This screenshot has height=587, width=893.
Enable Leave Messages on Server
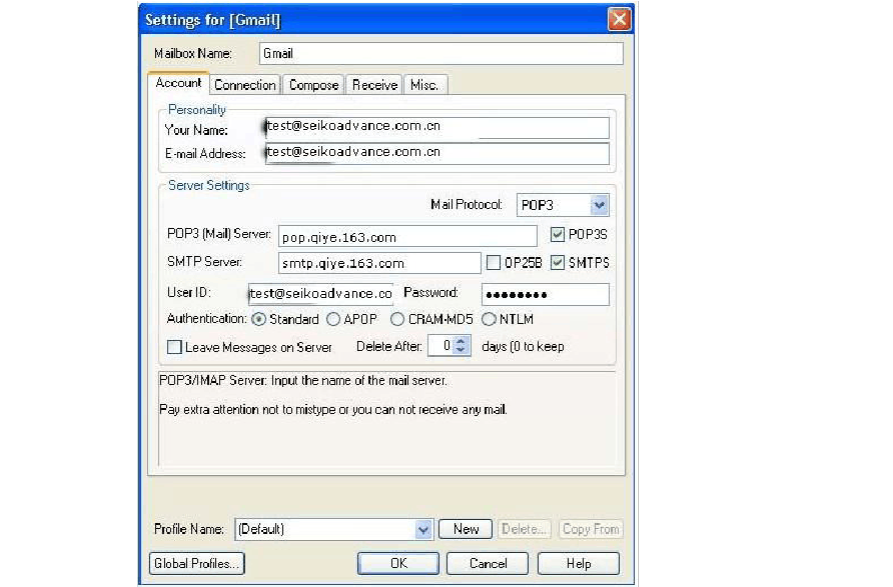tap(174, 347)
